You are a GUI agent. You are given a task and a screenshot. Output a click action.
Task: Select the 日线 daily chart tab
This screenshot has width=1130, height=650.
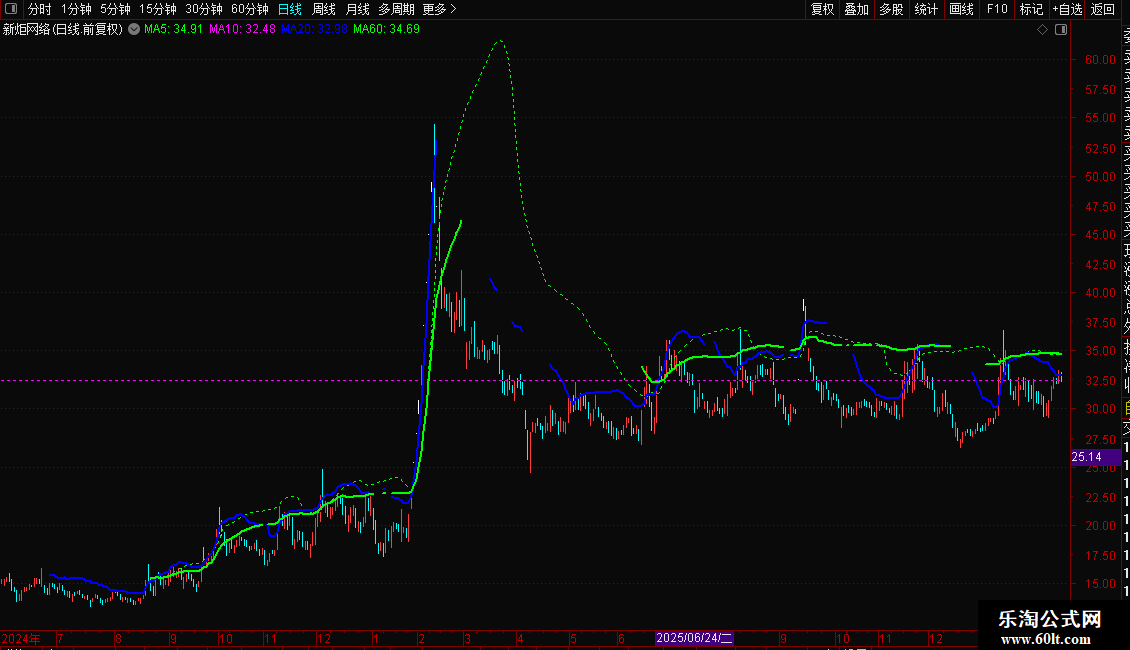(x=290, y=9)
